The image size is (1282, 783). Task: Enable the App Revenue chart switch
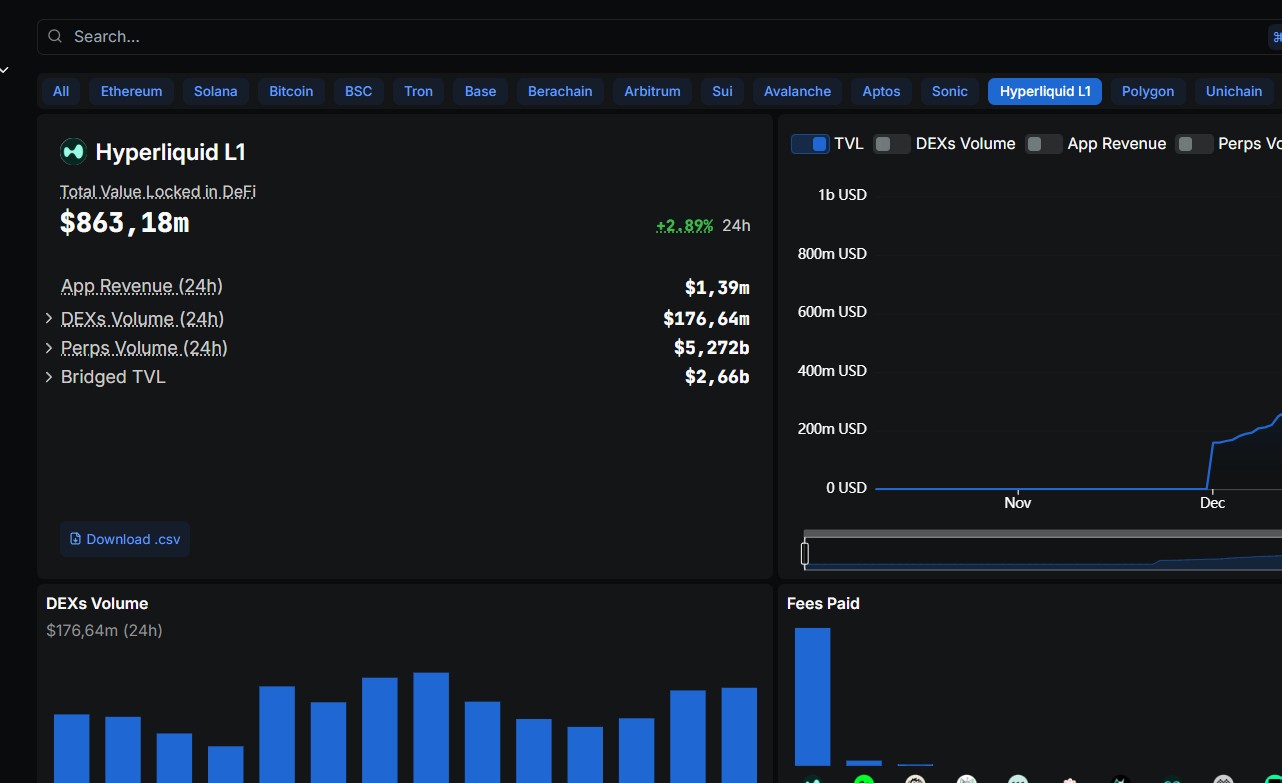point(1044,144)
